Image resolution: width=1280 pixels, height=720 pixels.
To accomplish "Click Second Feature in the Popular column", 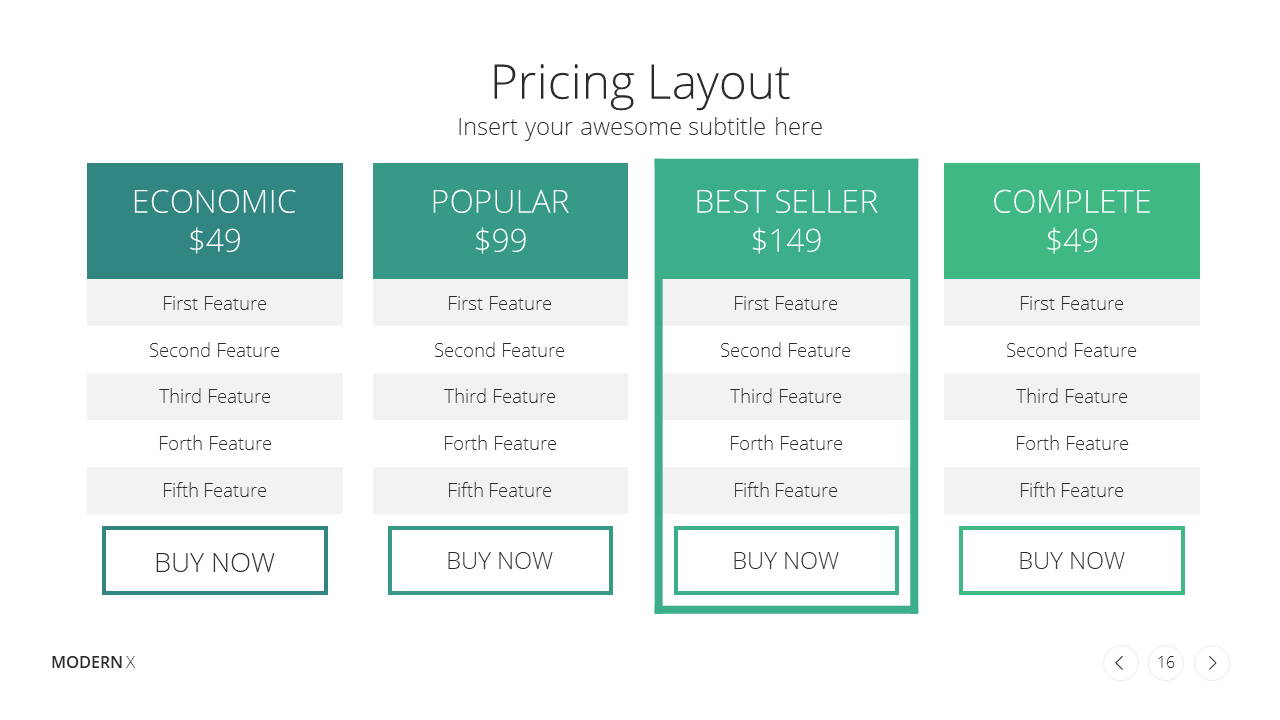I will click(500, 350).
